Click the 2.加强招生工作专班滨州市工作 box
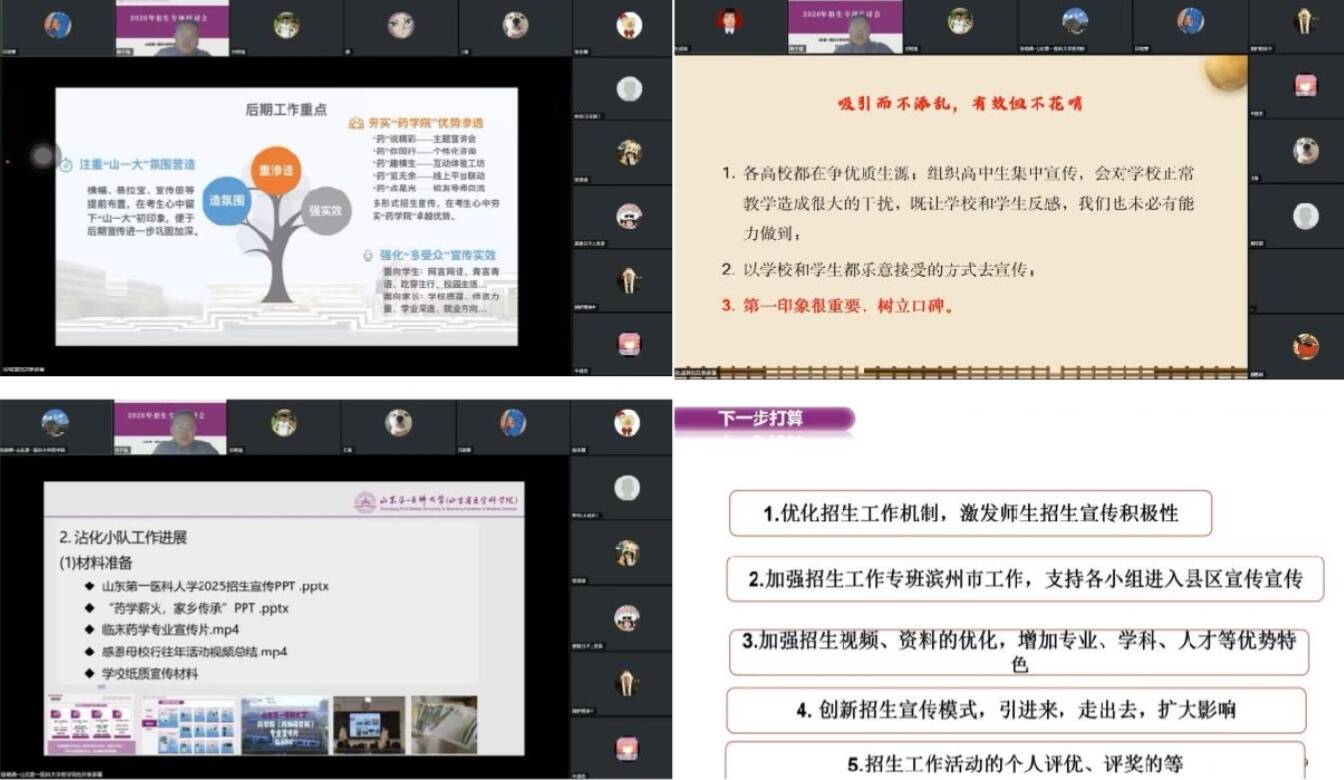This screenshot has width=1344, height=780. tap(1024, 579)
